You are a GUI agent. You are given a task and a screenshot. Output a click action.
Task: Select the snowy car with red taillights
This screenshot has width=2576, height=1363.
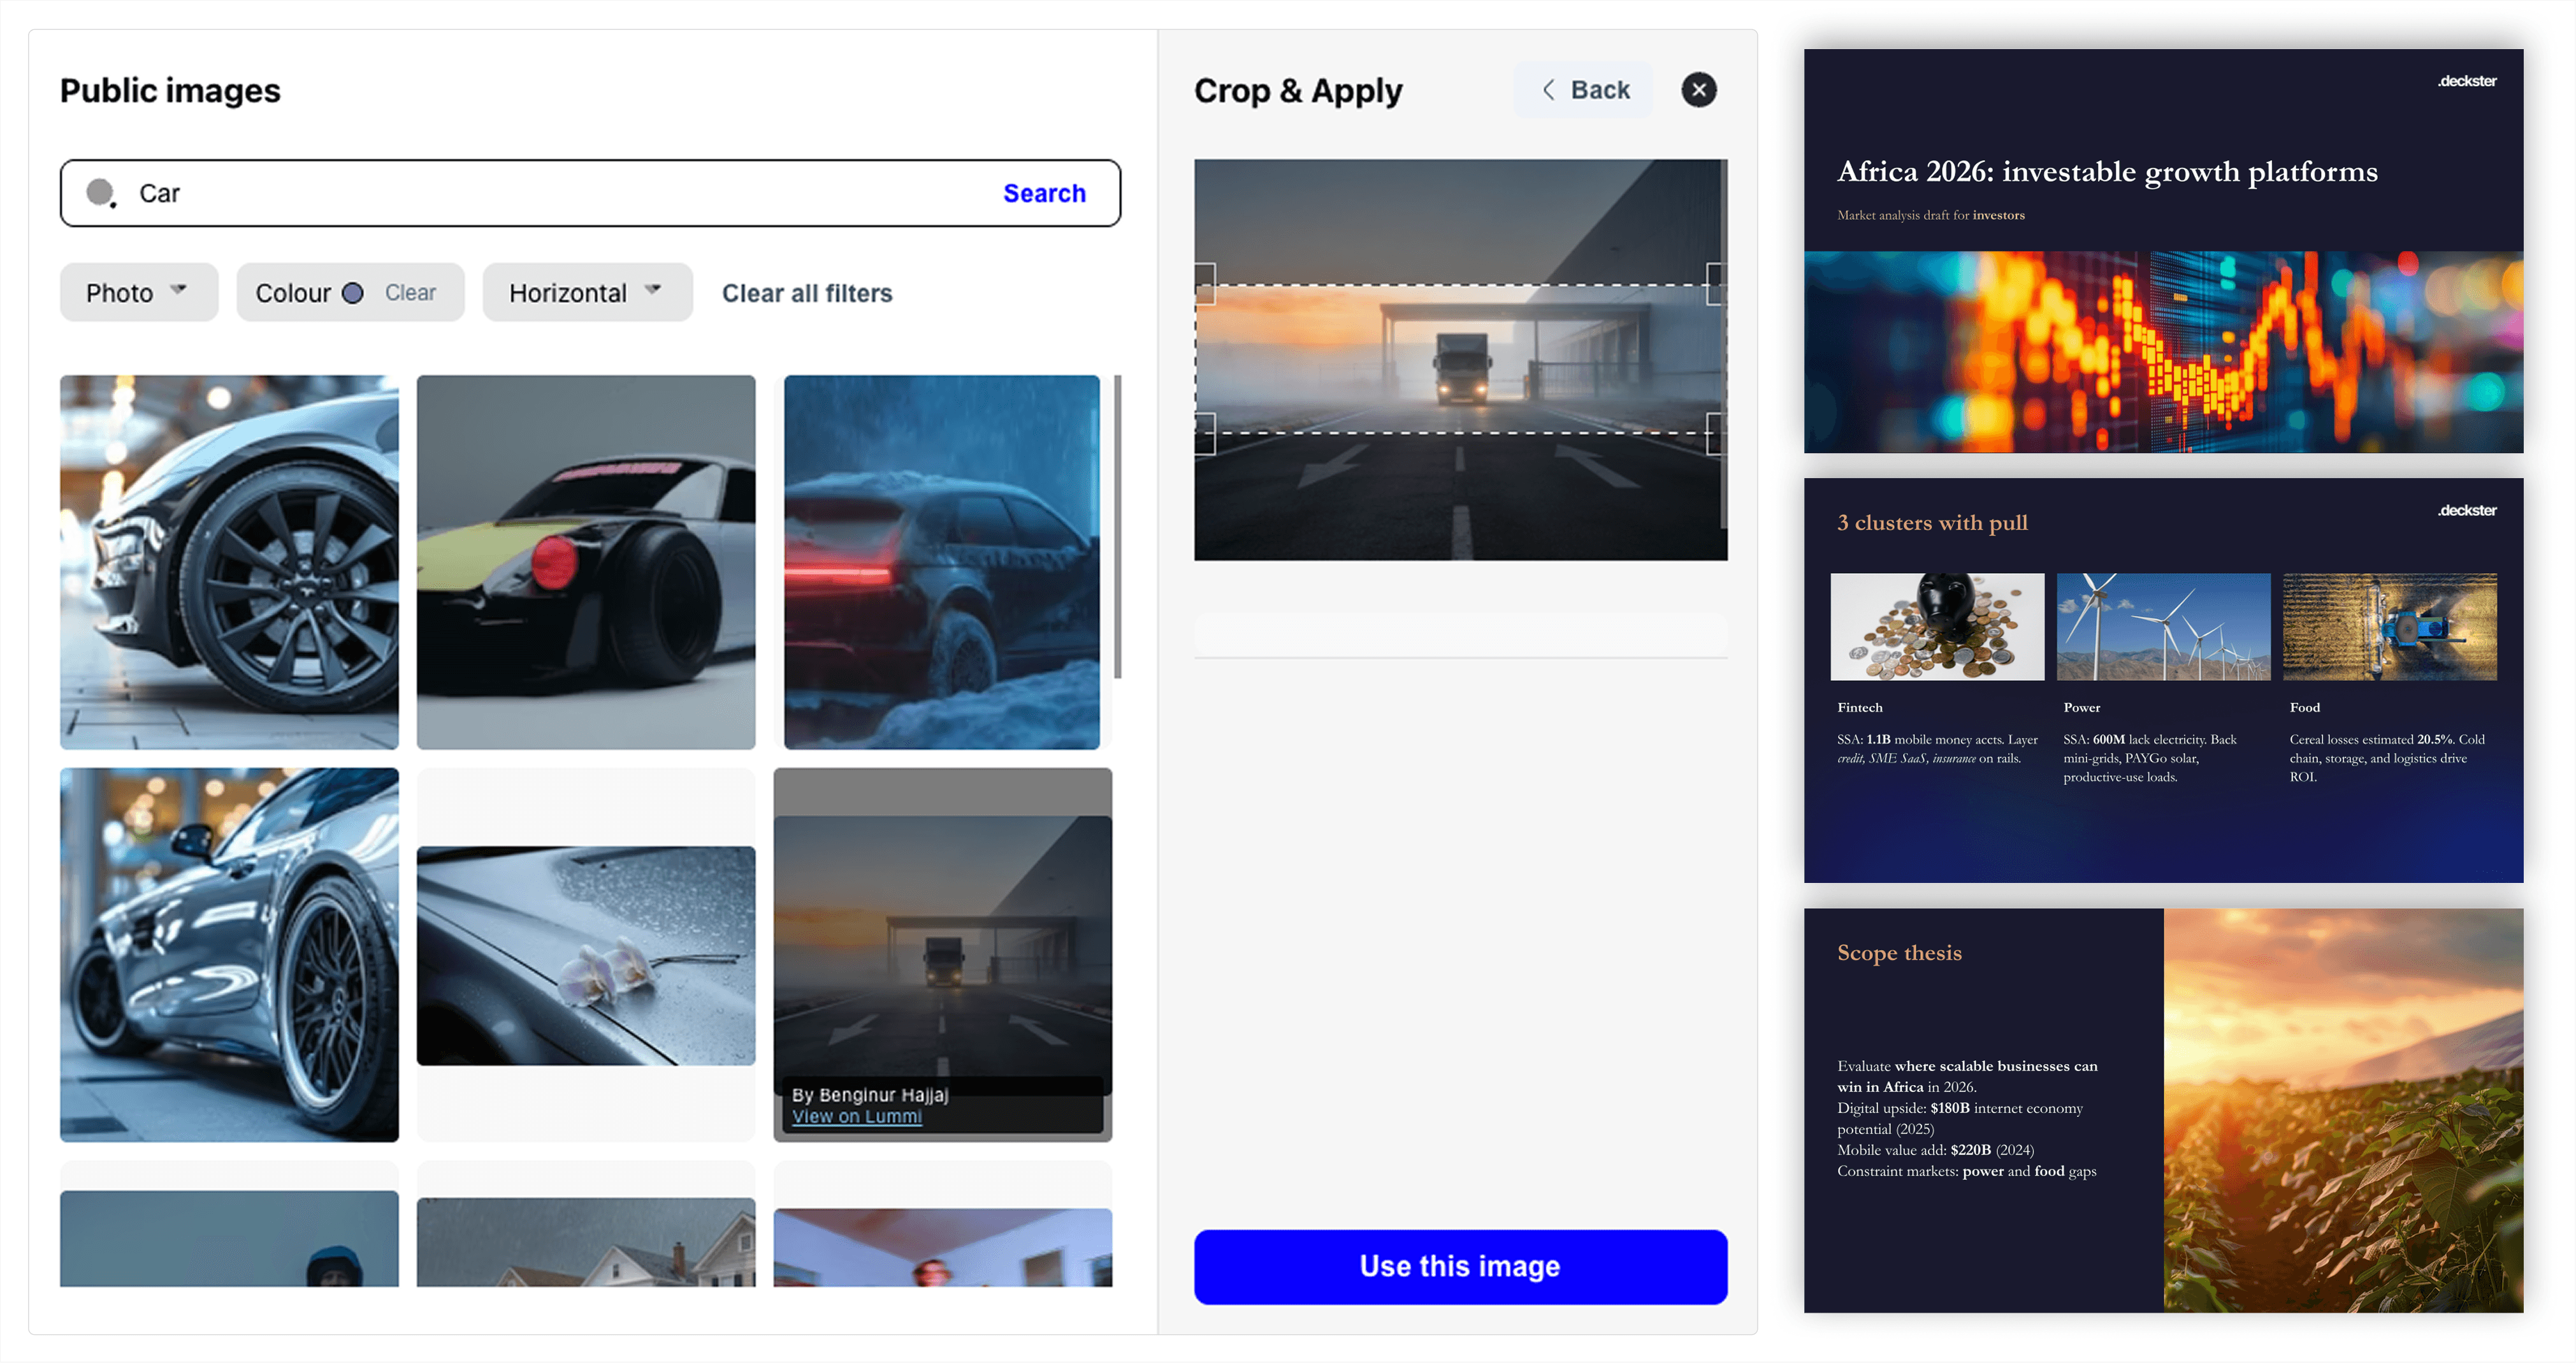pyautogui.click(x=941, y=561)
